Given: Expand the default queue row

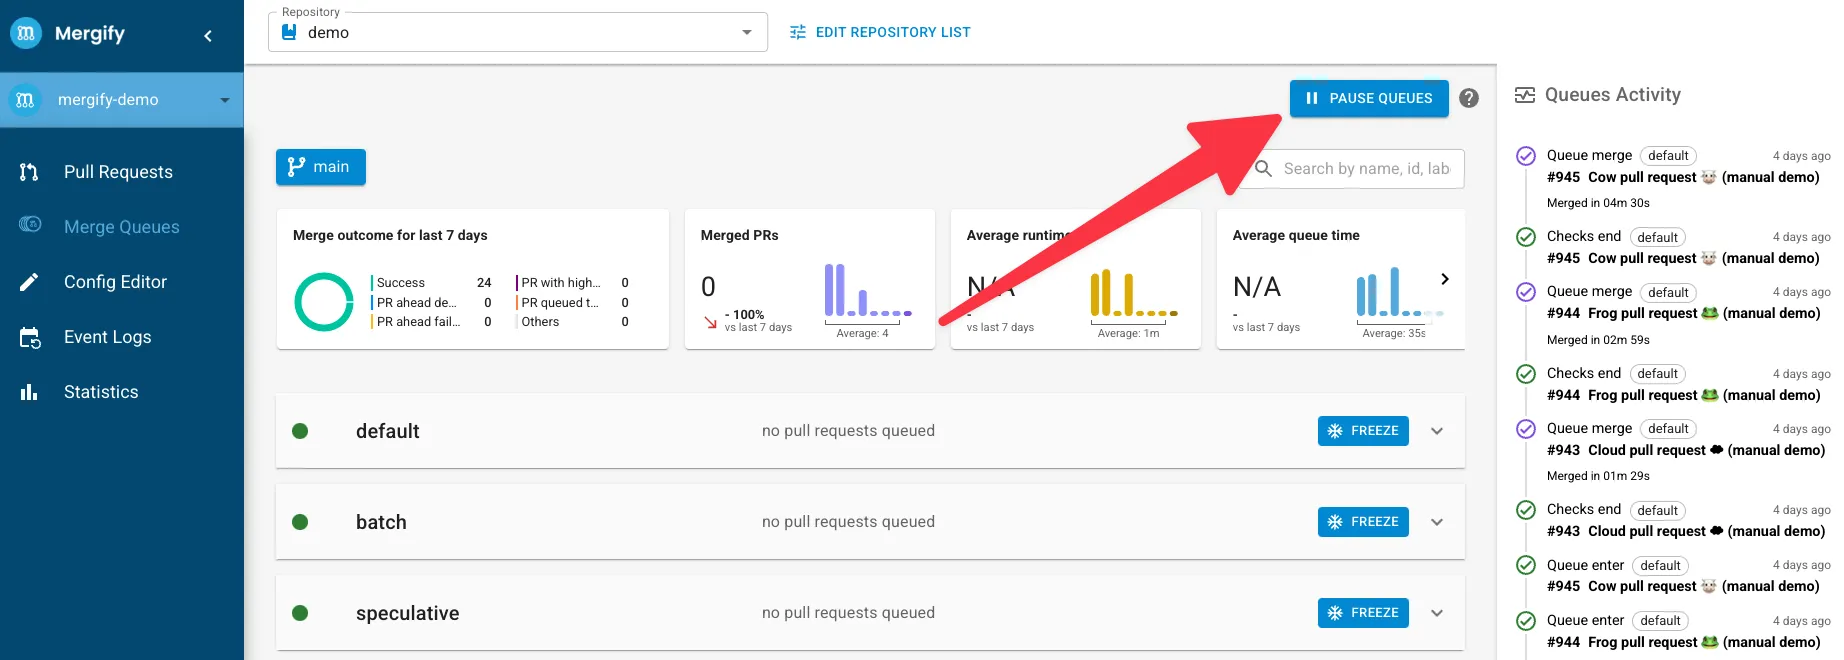Looking at the screenshot, I should tap(1437, 431).
